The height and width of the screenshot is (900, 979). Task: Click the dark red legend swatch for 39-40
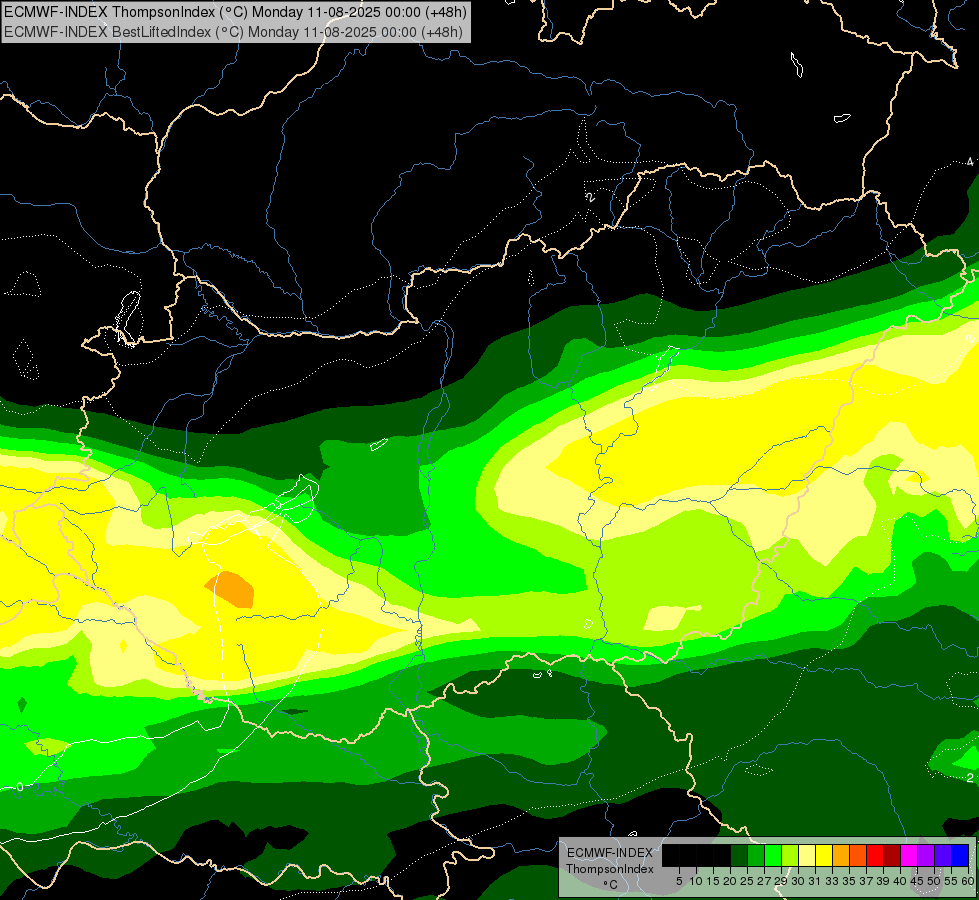point(892,855)
